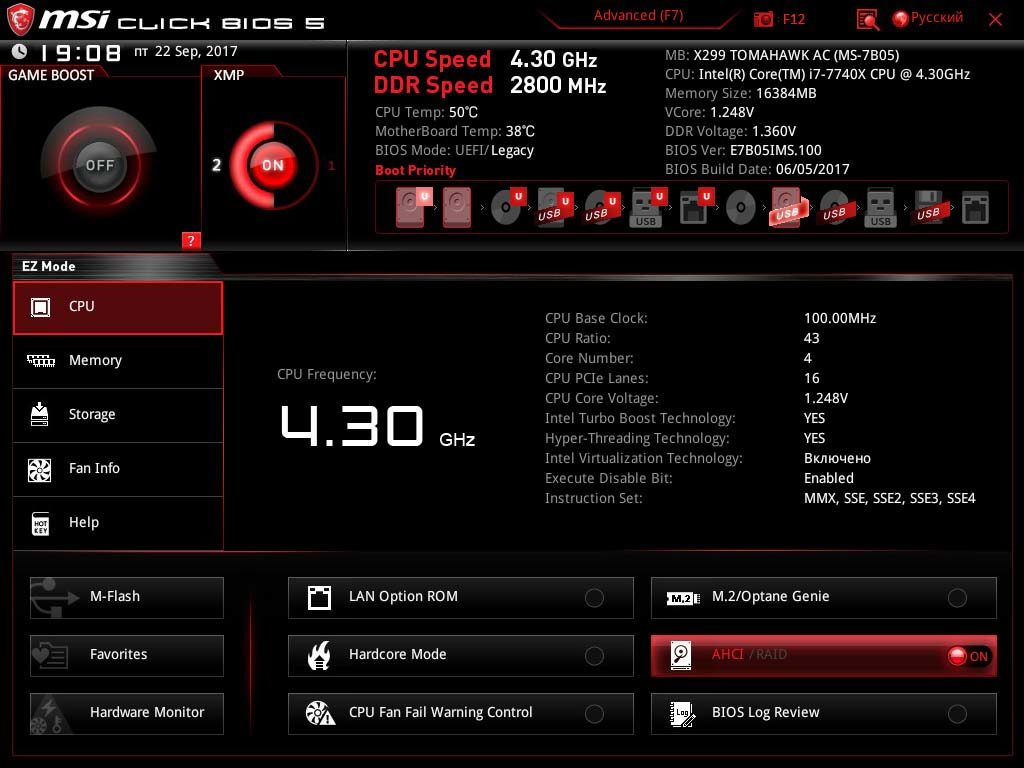Toggle the XMP ON dial
Screen dimensions: 1024x768
(273, 165)
